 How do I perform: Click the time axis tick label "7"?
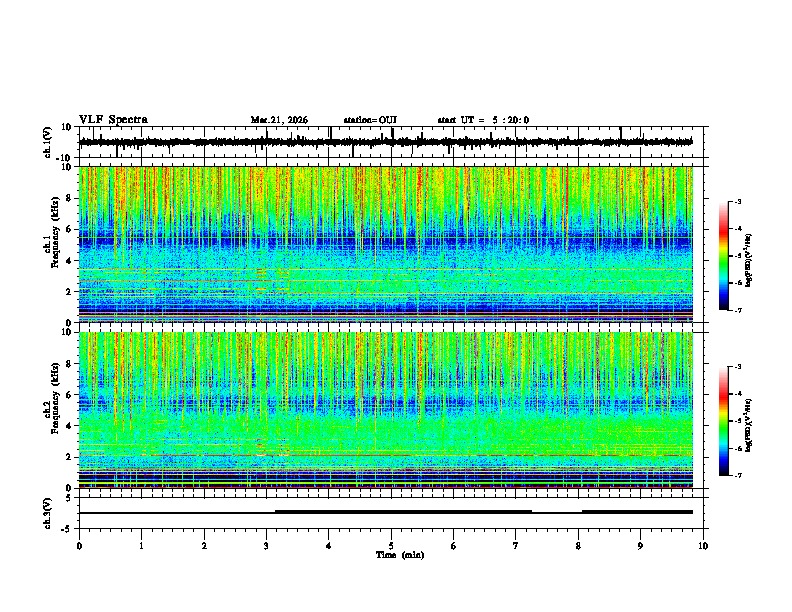click(516, 546)
